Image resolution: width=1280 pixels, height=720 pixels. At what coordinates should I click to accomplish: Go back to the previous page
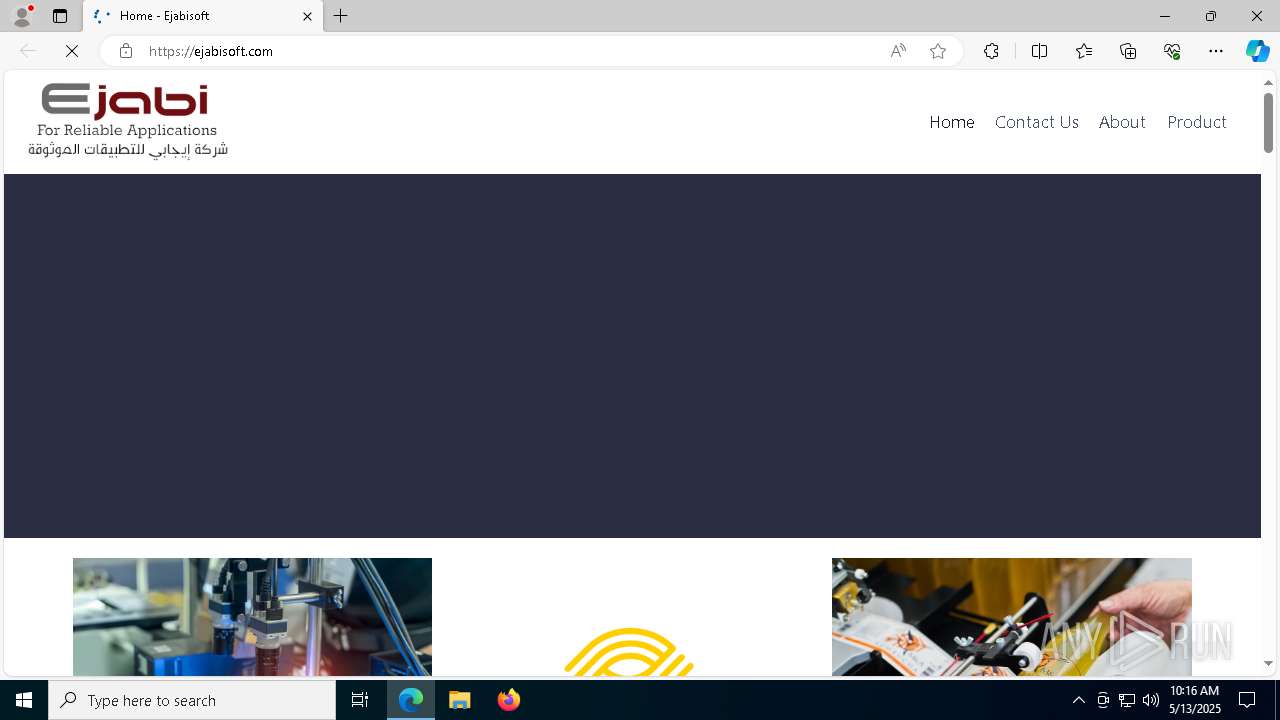[x=28, y=51]
